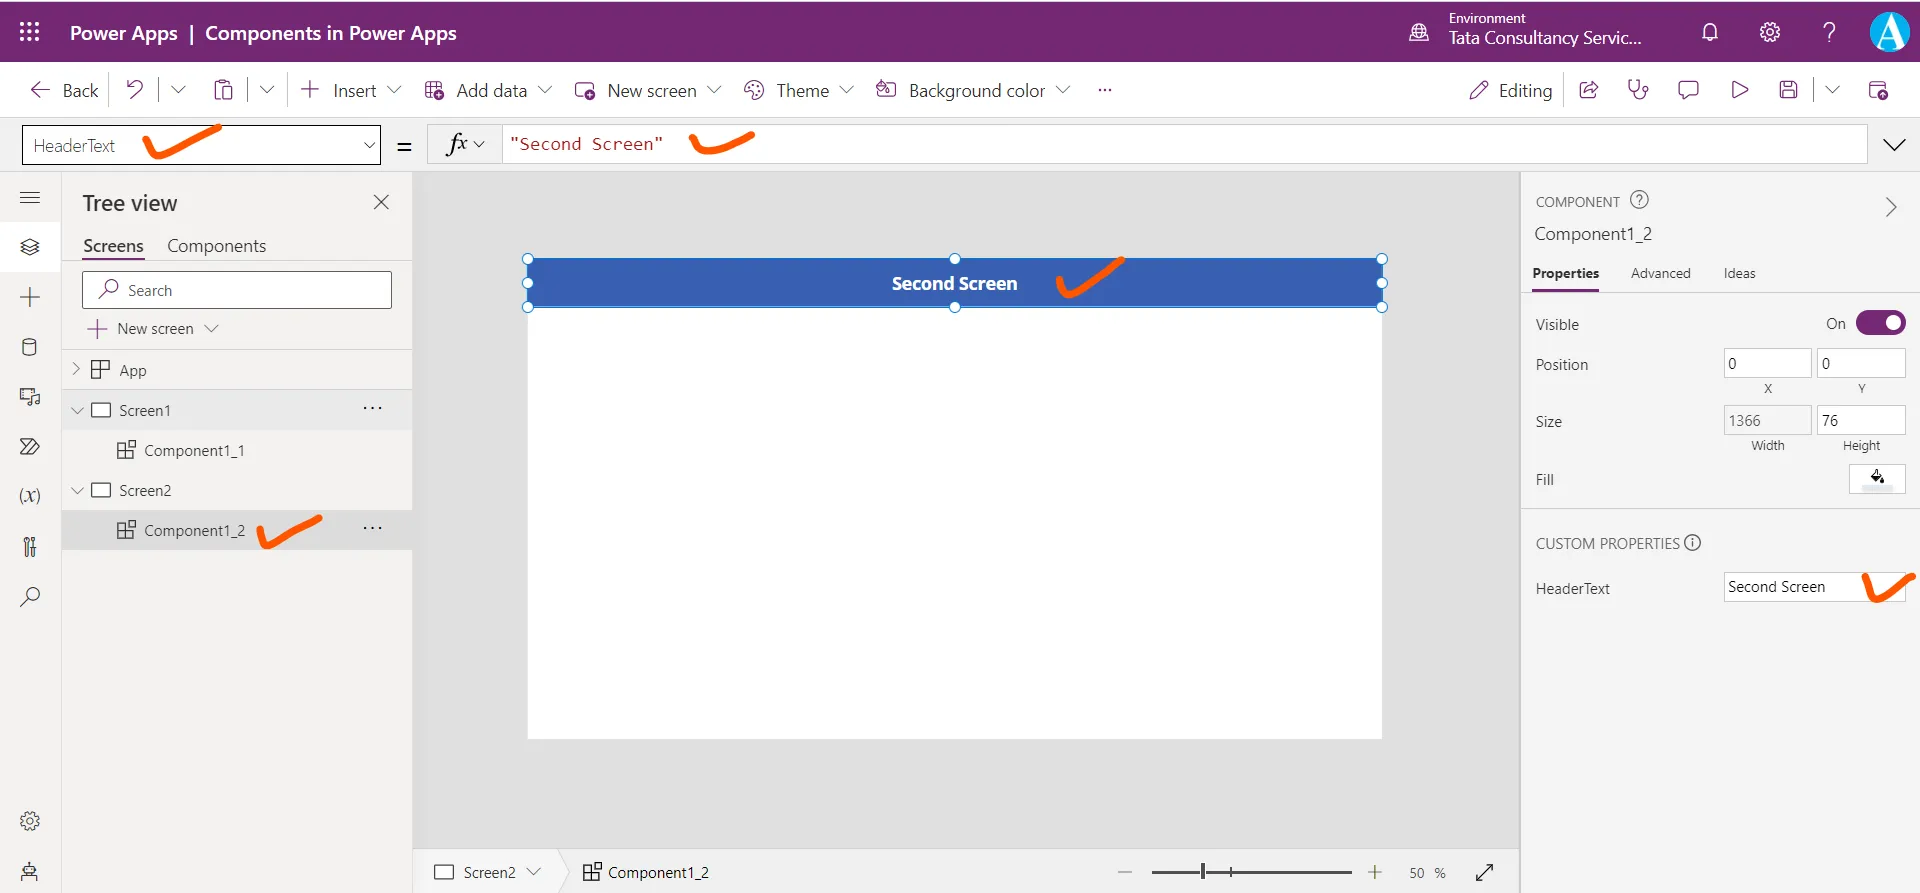Click the Publish icon
This screenshot has width=1920, height=893.
coord(1878,90)
